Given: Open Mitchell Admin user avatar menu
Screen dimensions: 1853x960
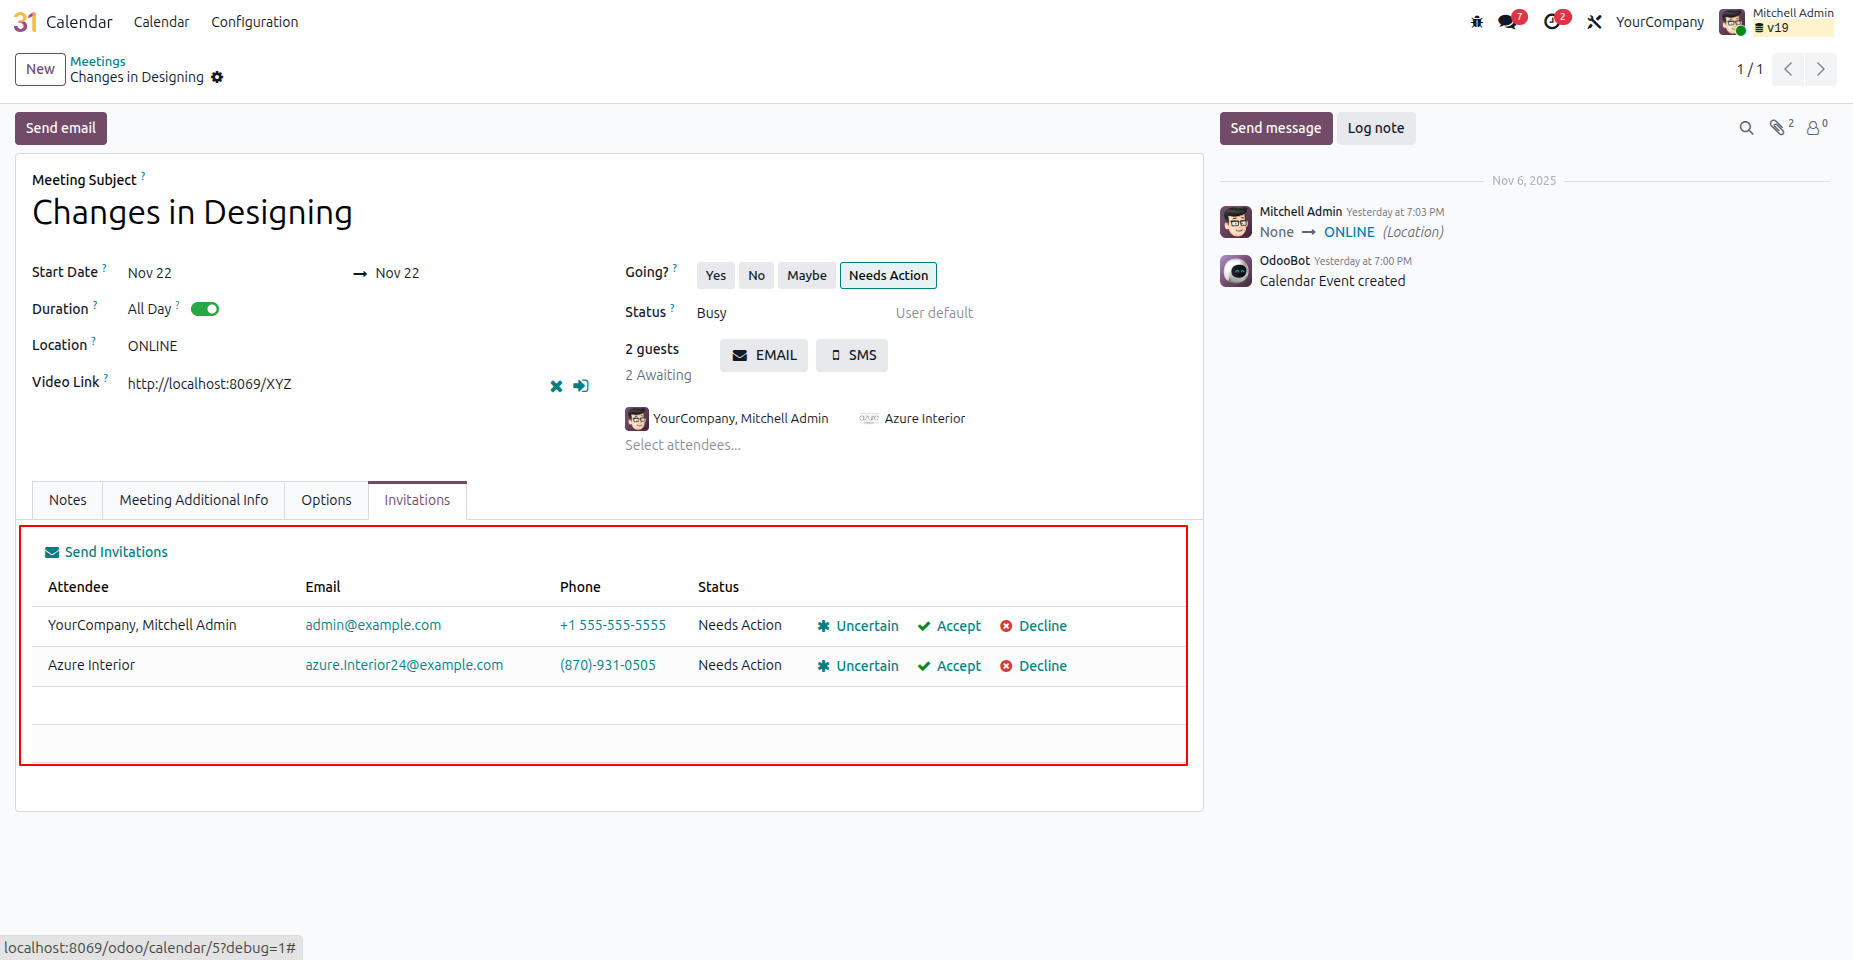Looking at the screenshot, I should pos(1732,22).
